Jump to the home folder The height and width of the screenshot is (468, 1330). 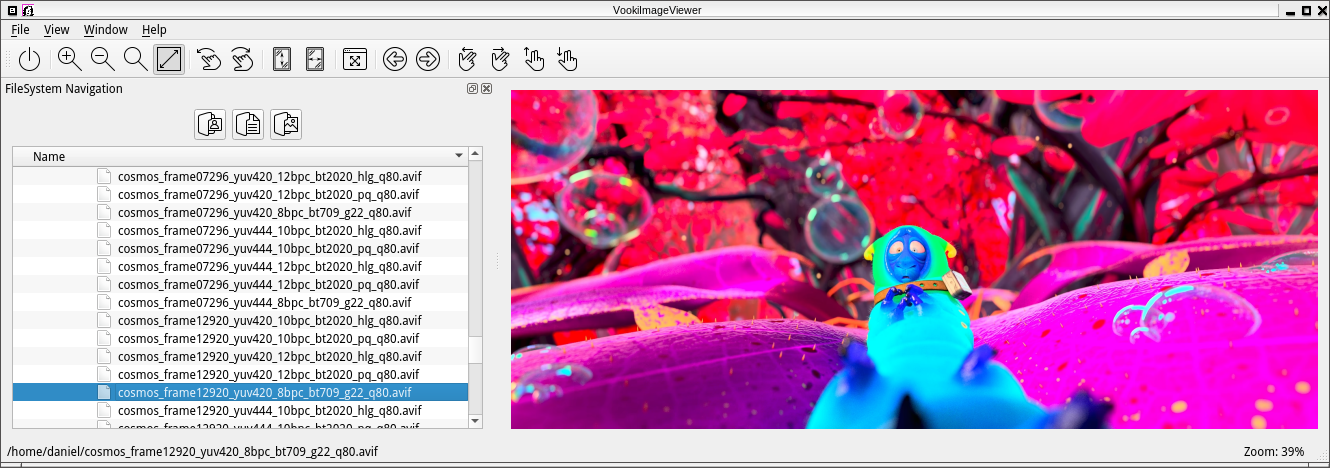pos(210,124)
